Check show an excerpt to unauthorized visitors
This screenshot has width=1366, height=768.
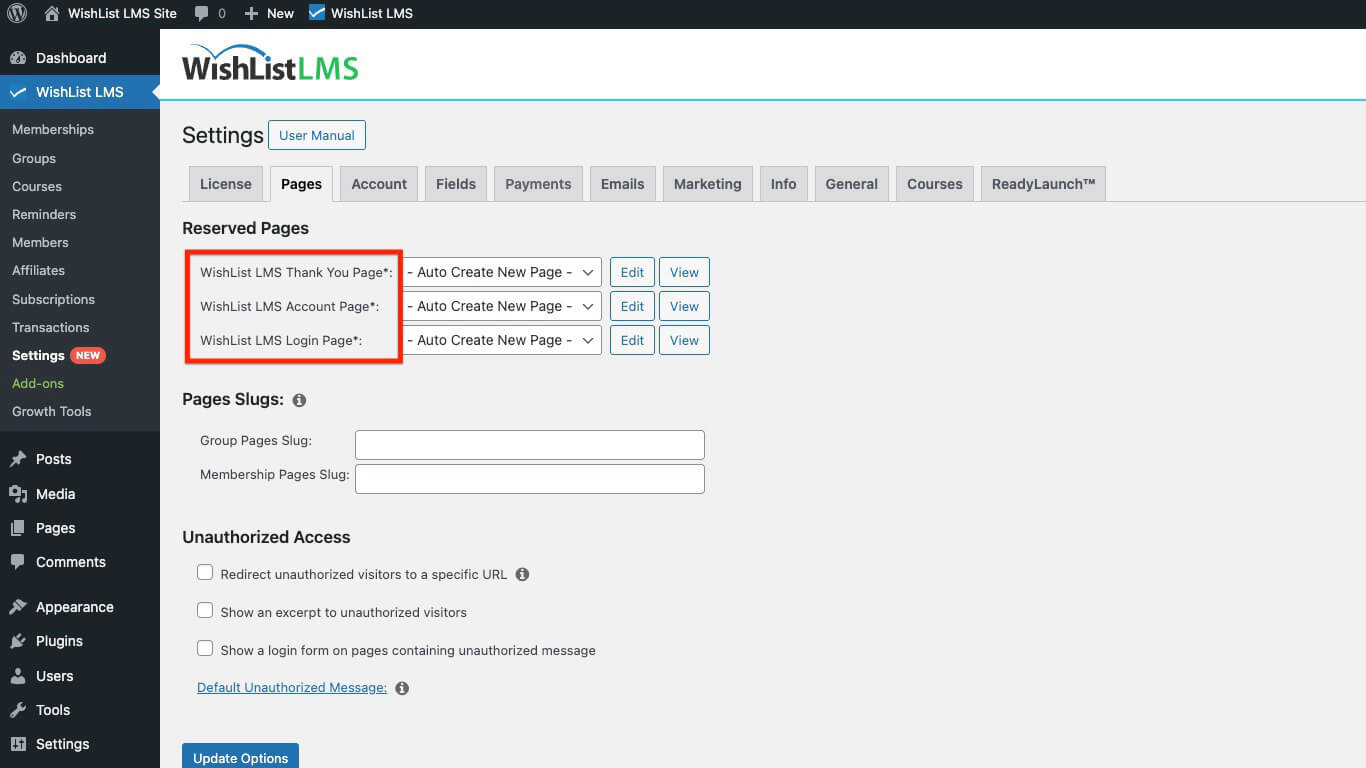(205, 610)
